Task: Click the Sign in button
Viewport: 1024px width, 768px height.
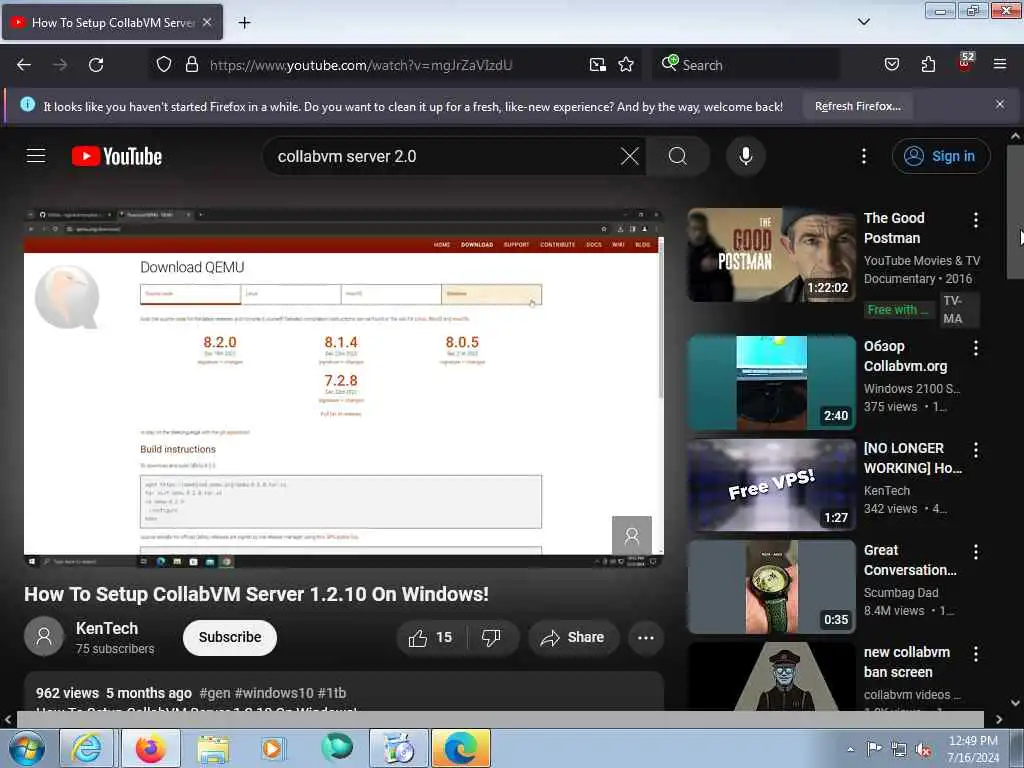Action: pyautogui.click(x=940, y=156)
